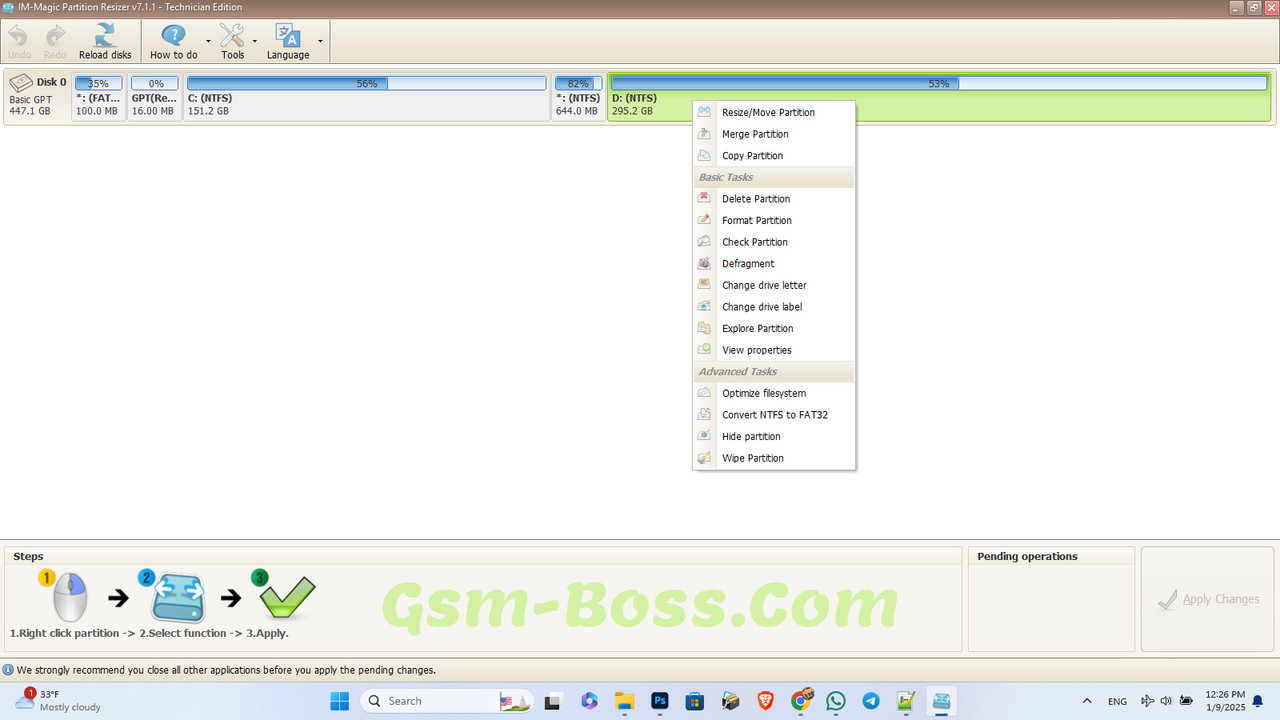Choose Optimize filesystem menu entry
1280x720 pixels.
(x=774, y=393)
